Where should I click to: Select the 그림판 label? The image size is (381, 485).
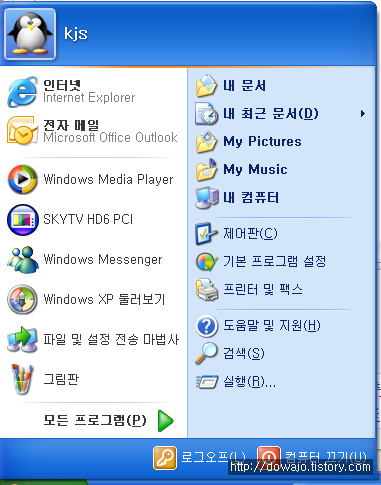point(61,379)
